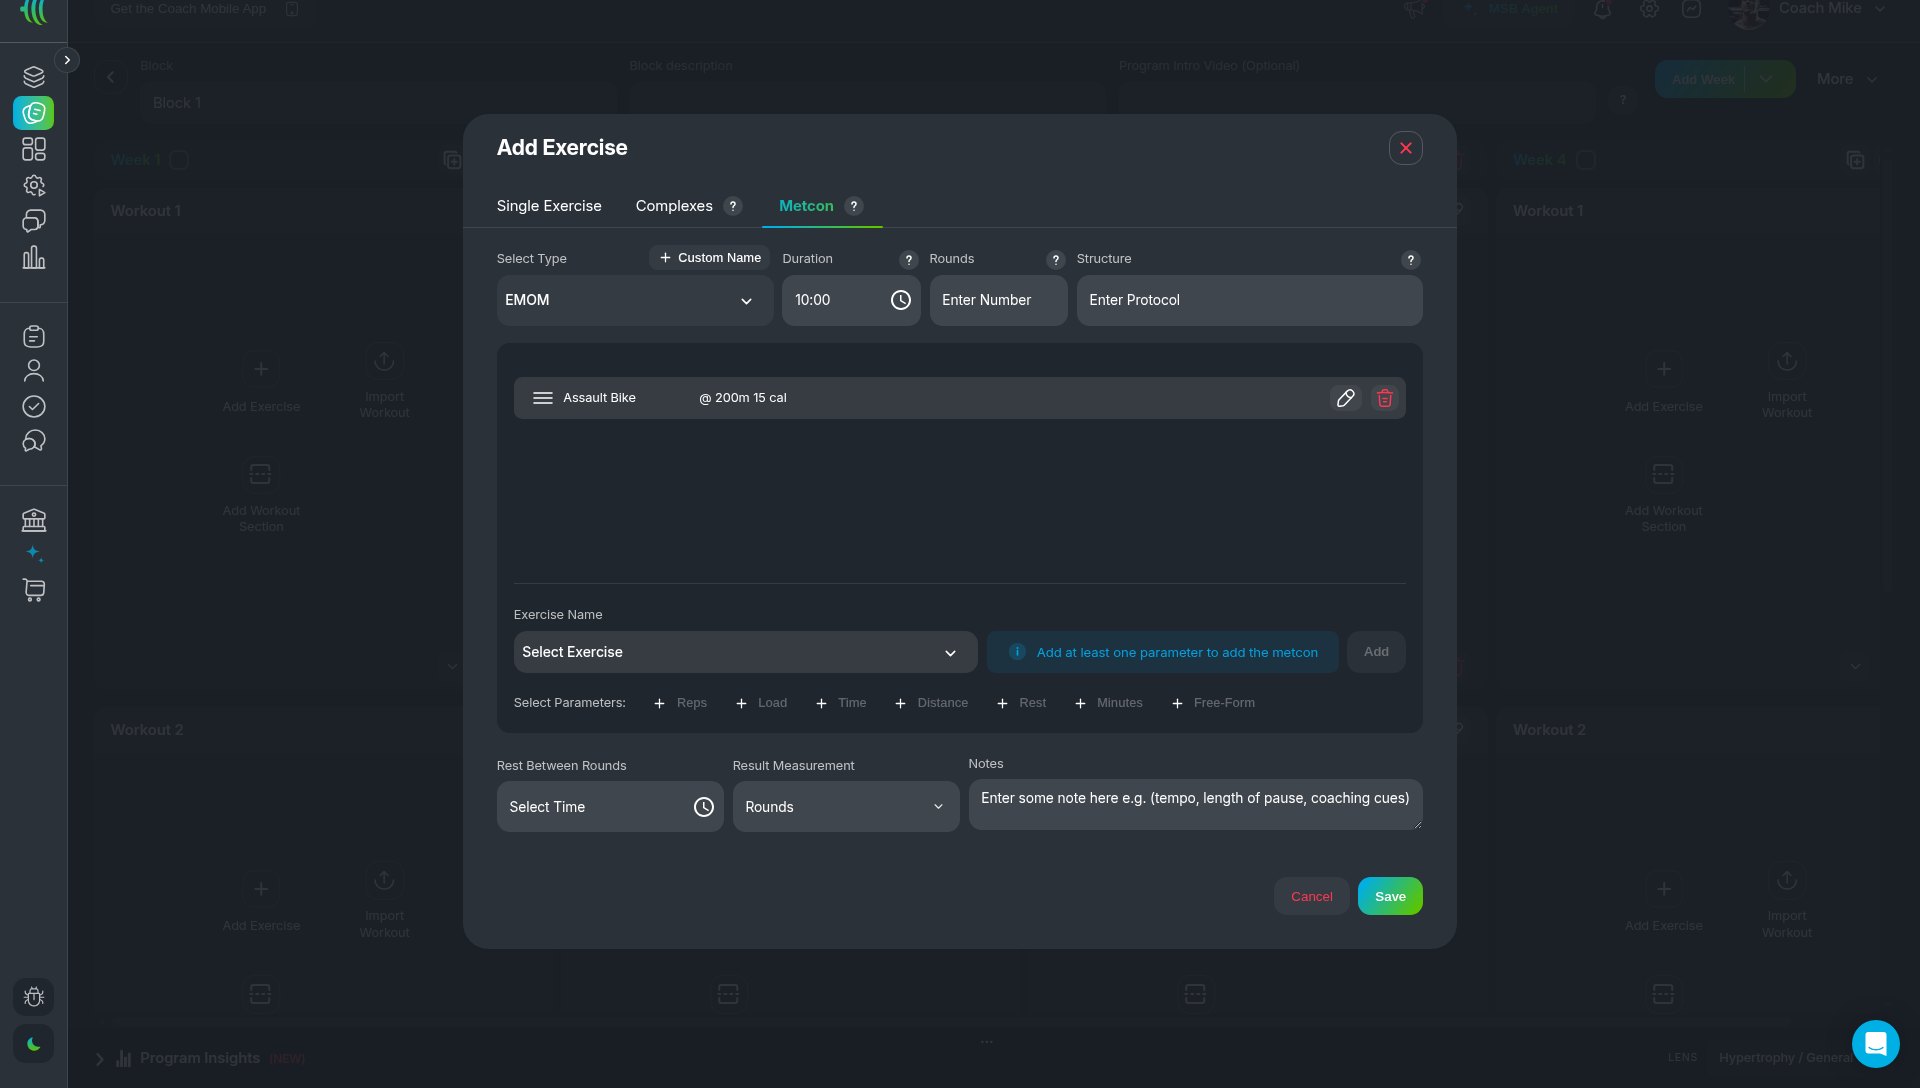Open the layers icon in sidebar
The image size is (1920, 1088).
(34, 76)
